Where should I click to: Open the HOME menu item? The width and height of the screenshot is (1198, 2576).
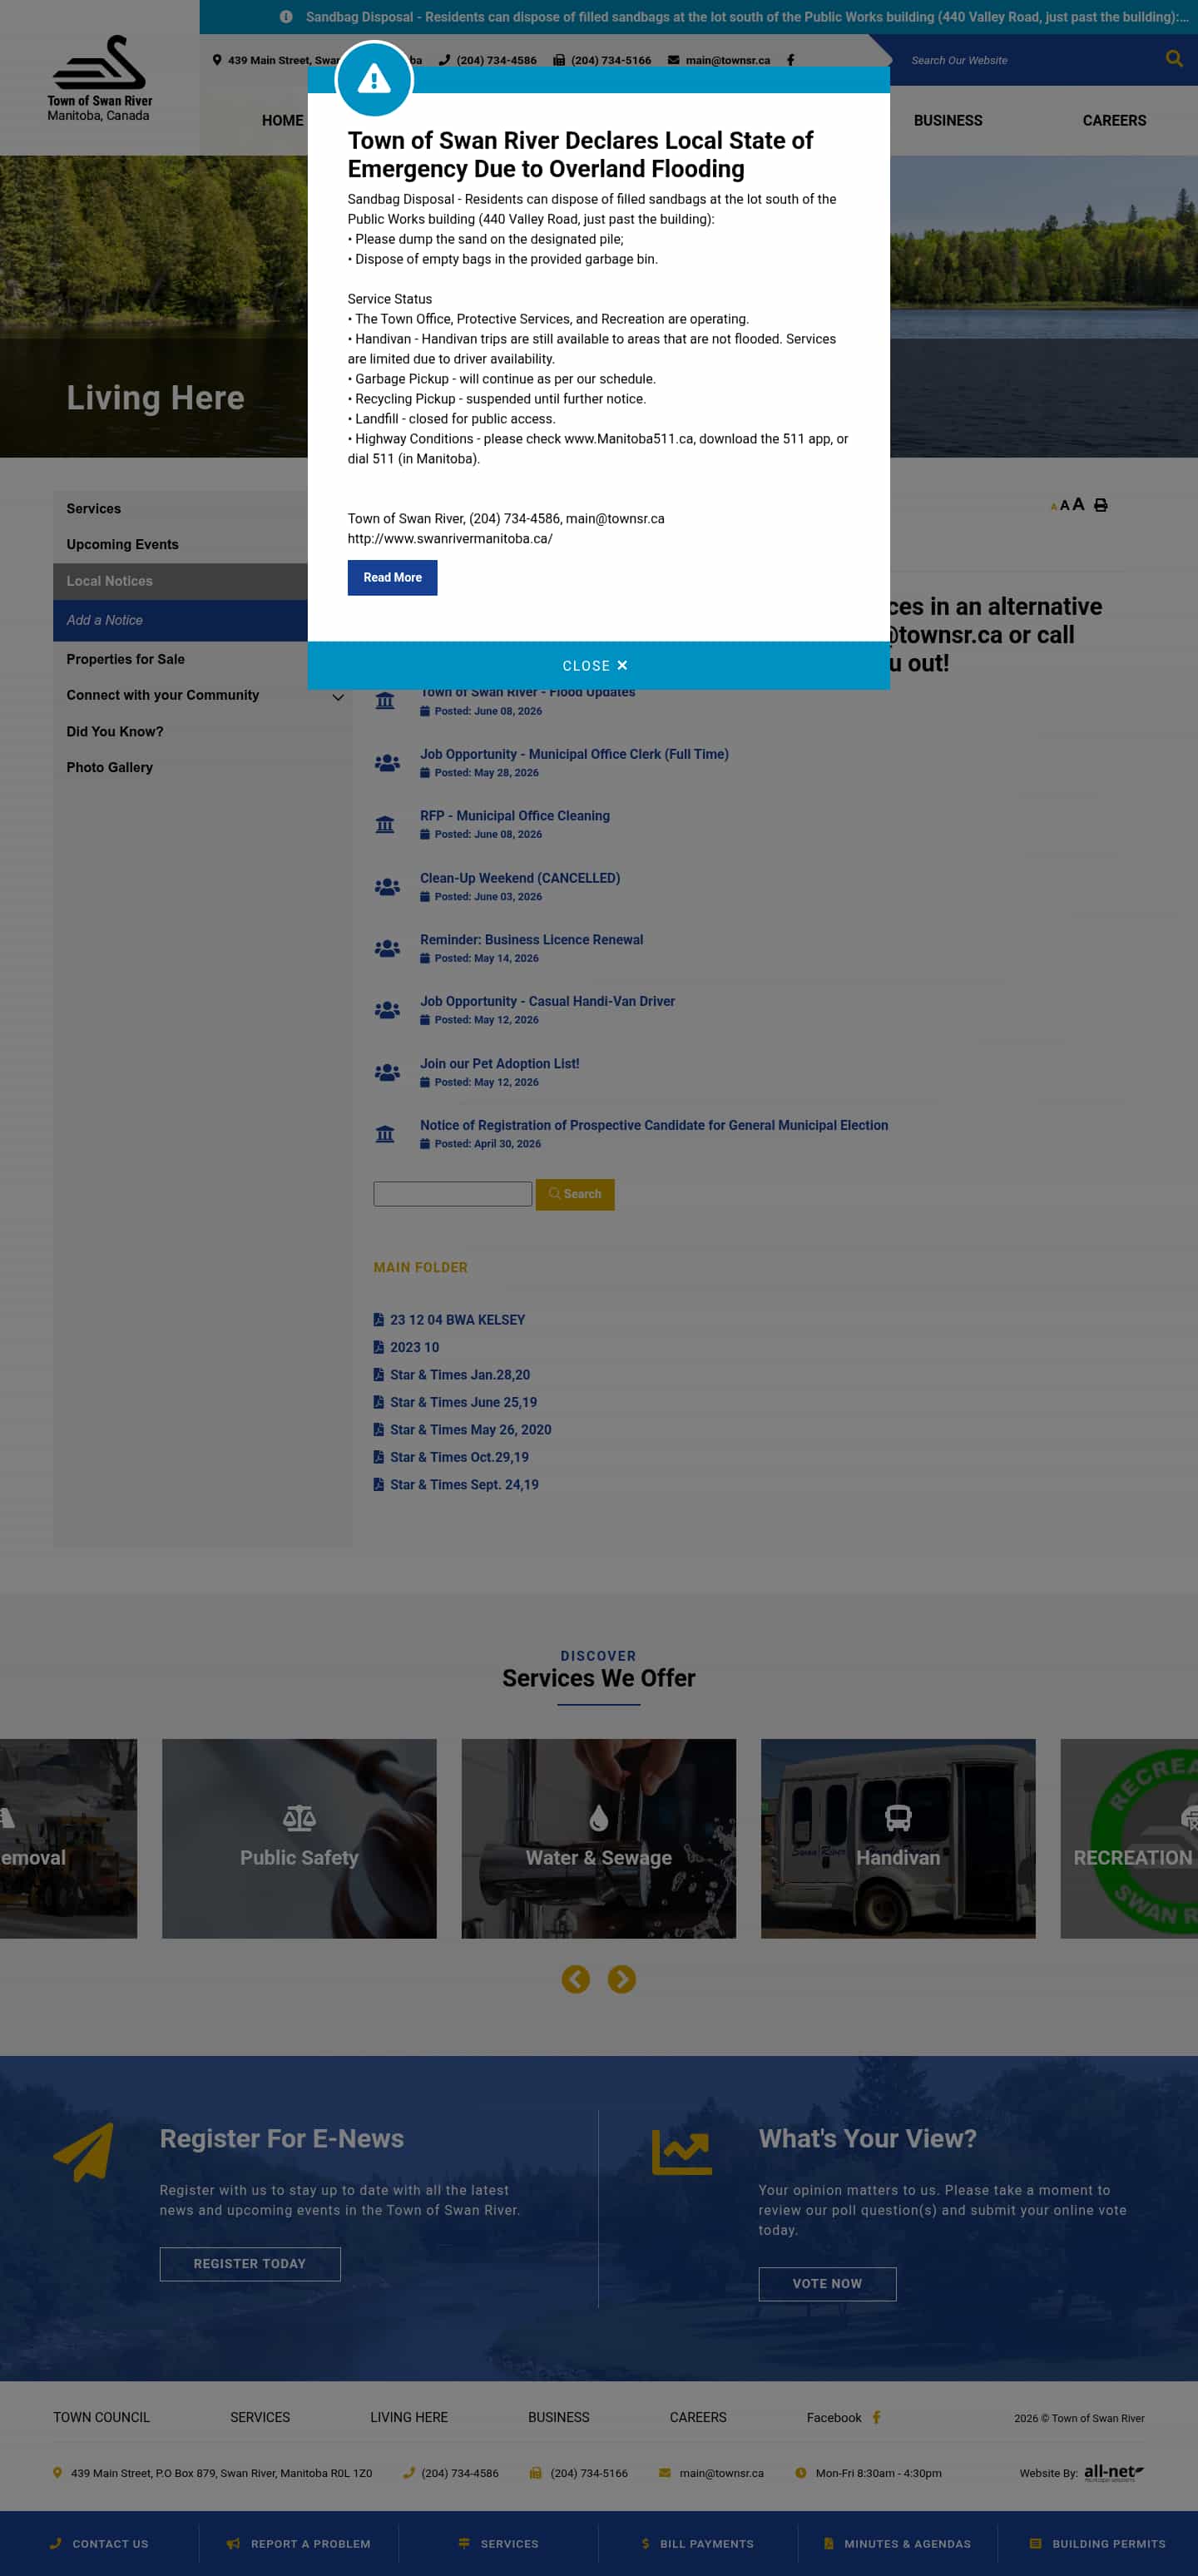(282, 120)
